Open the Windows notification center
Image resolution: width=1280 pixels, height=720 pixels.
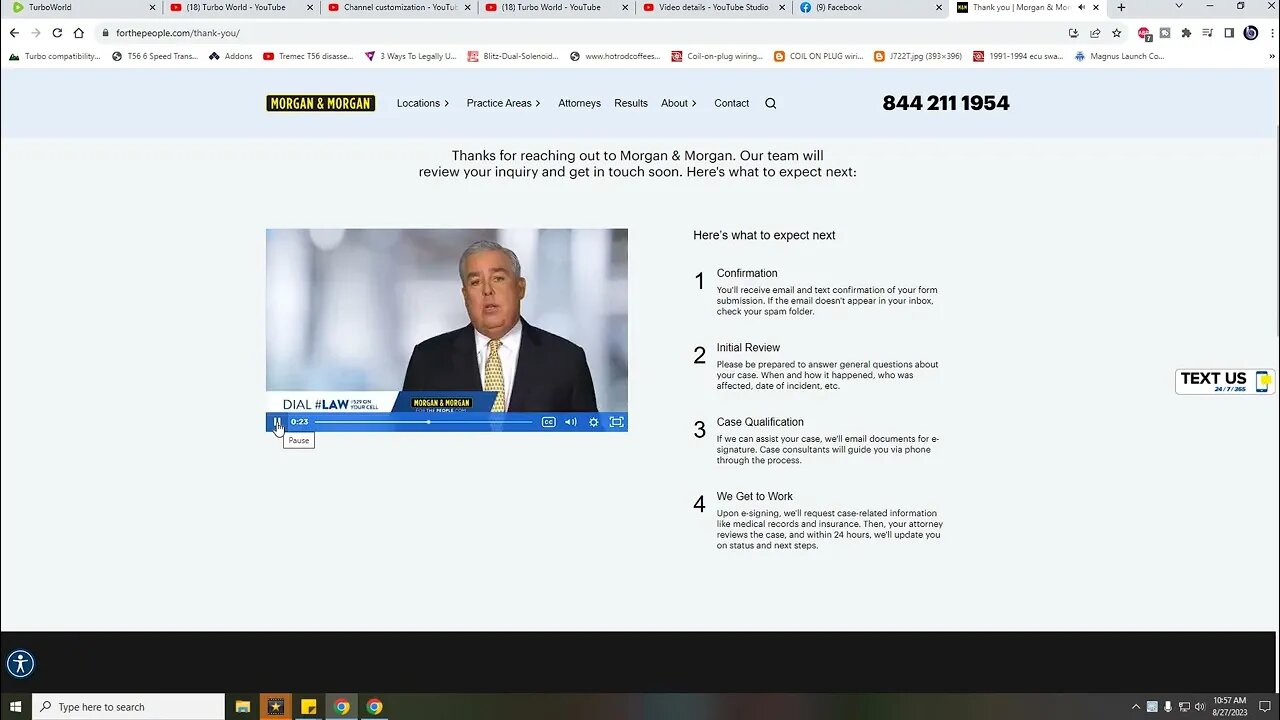(x=1265, y=706)
